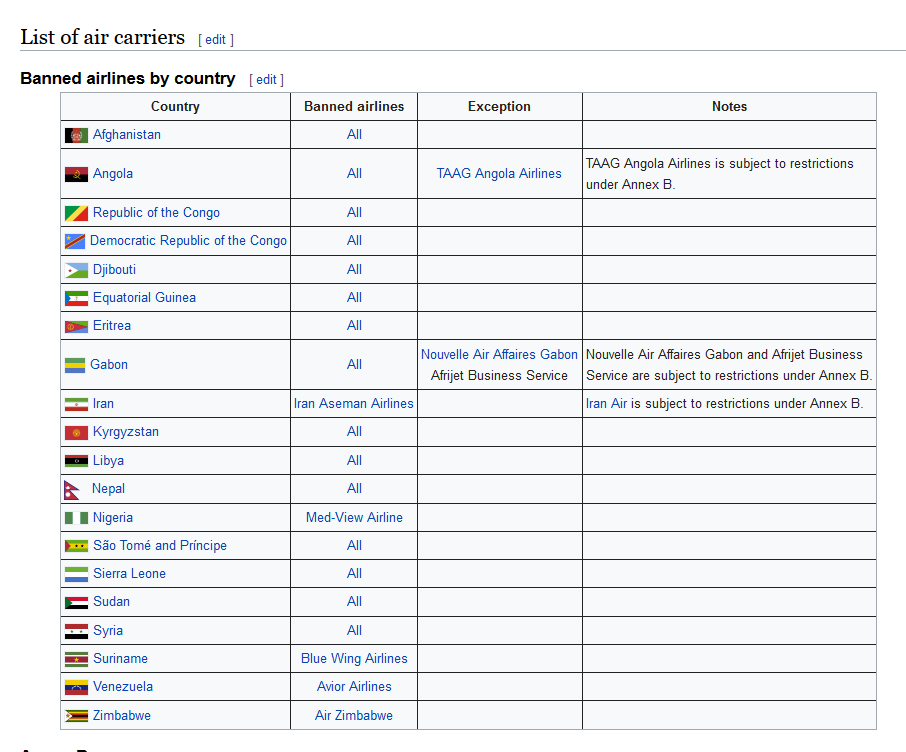Open the Angola country link
The height and width of the screenshot is (752, 906).
click(113, 174)
